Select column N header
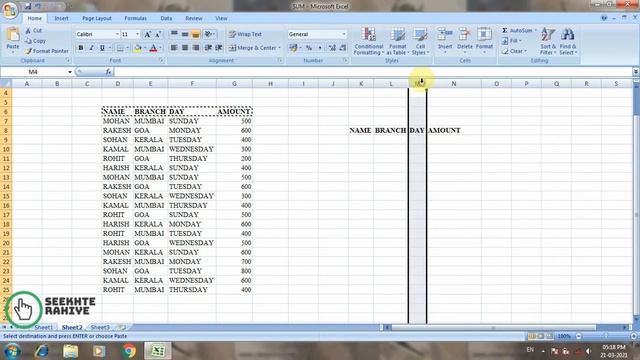 (x=454, y=84)
